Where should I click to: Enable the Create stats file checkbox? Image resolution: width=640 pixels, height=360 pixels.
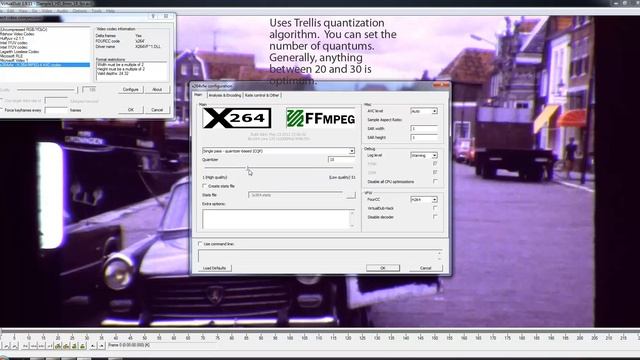coord(204,186)
